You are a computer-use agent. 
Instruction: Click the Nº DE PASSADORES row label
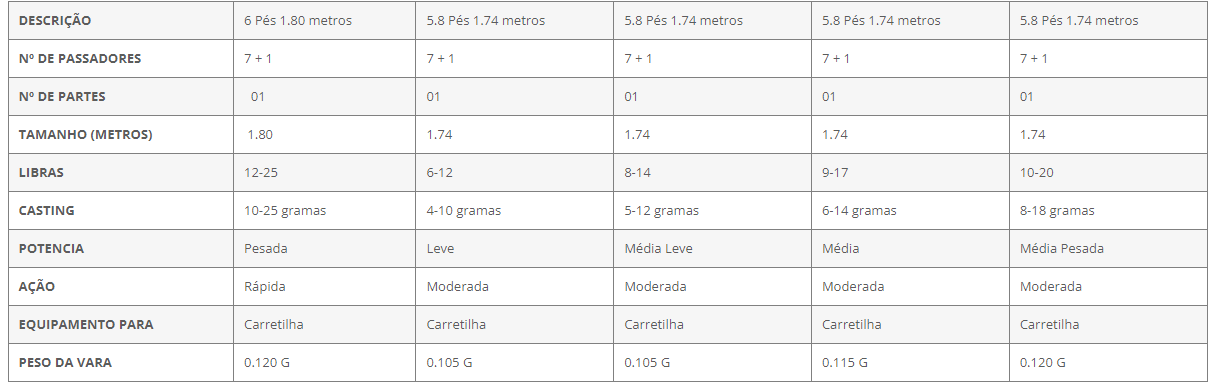click(120, 58)
